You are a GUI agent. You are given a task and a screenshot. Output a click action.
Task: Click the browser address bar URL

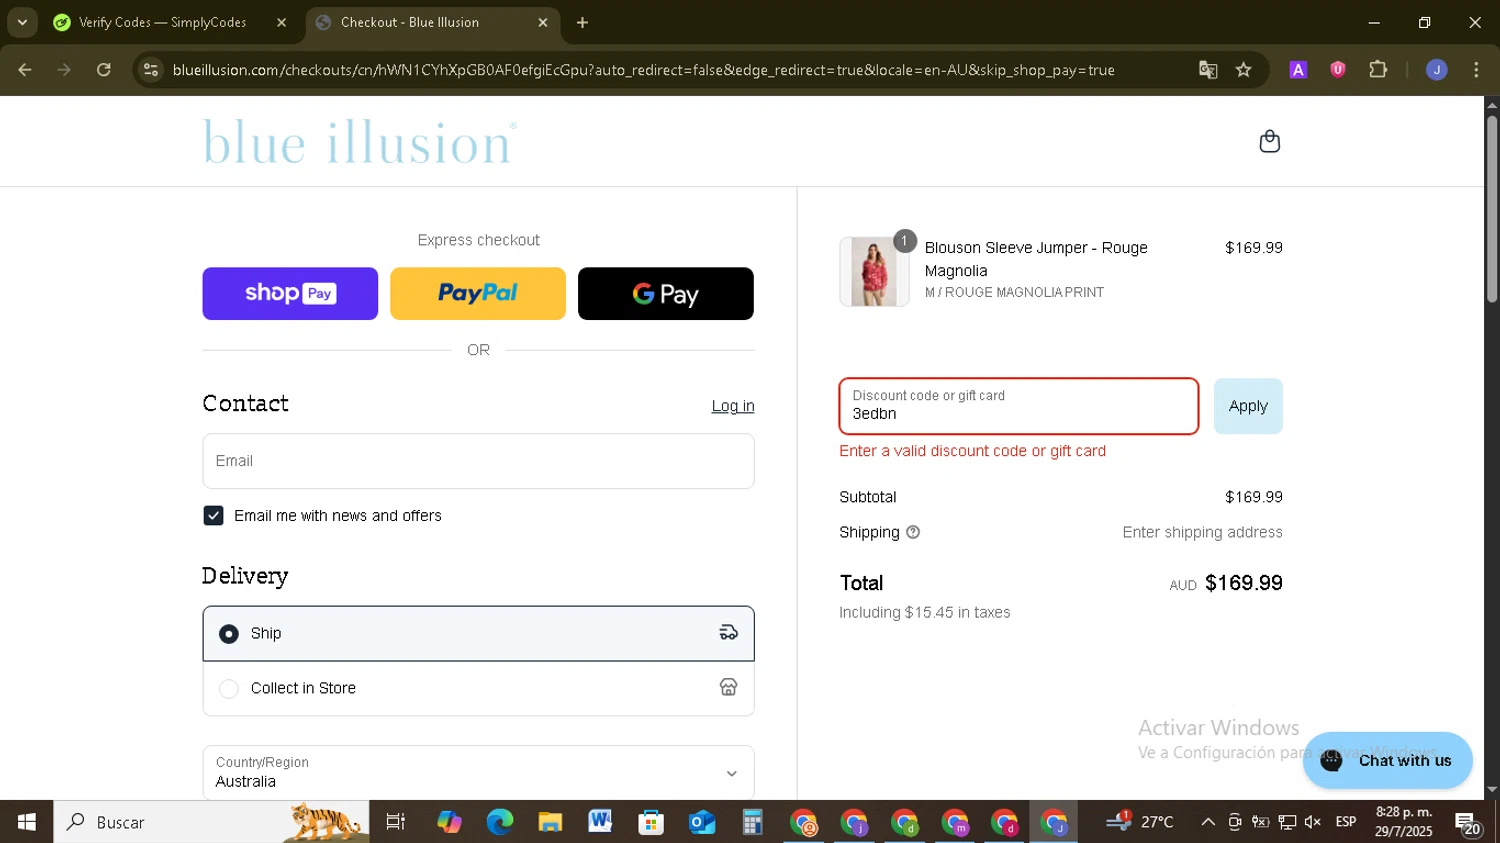[643, 70]
